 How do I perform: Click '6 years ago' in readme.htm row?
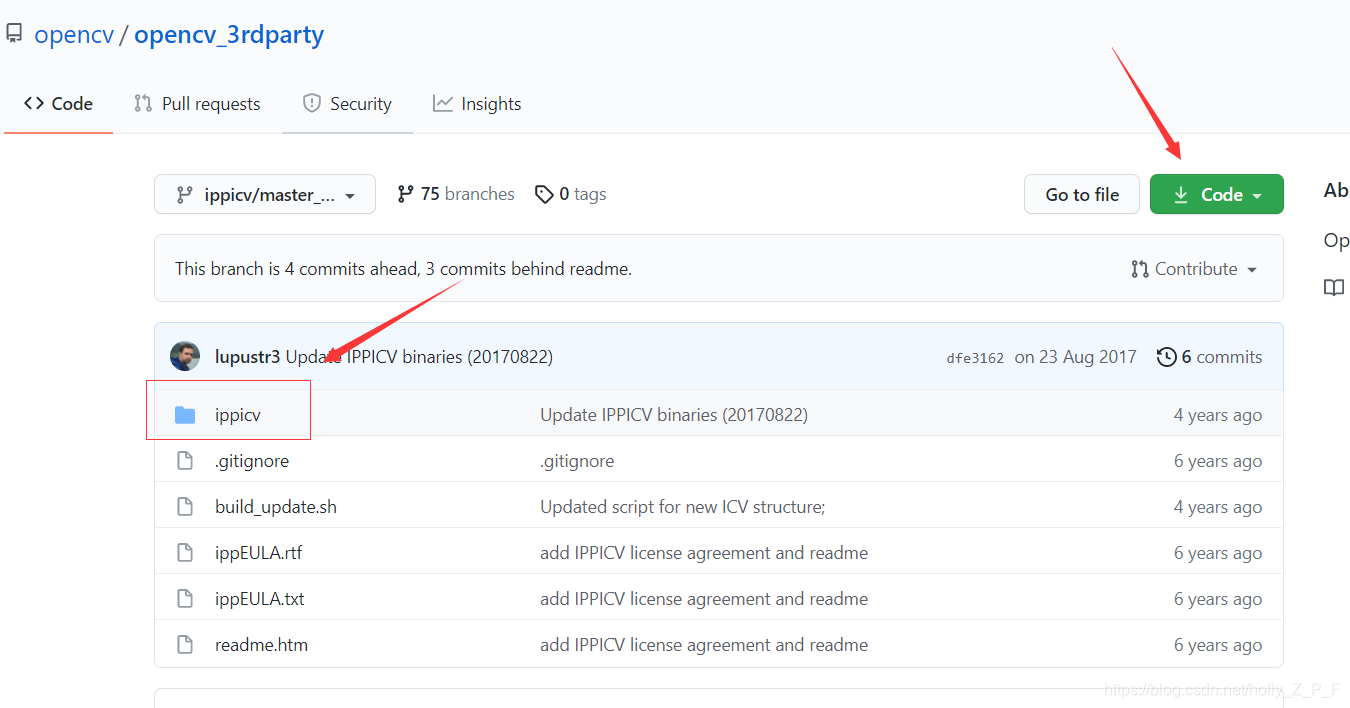pyautogui.click(x=1218, y=645)
